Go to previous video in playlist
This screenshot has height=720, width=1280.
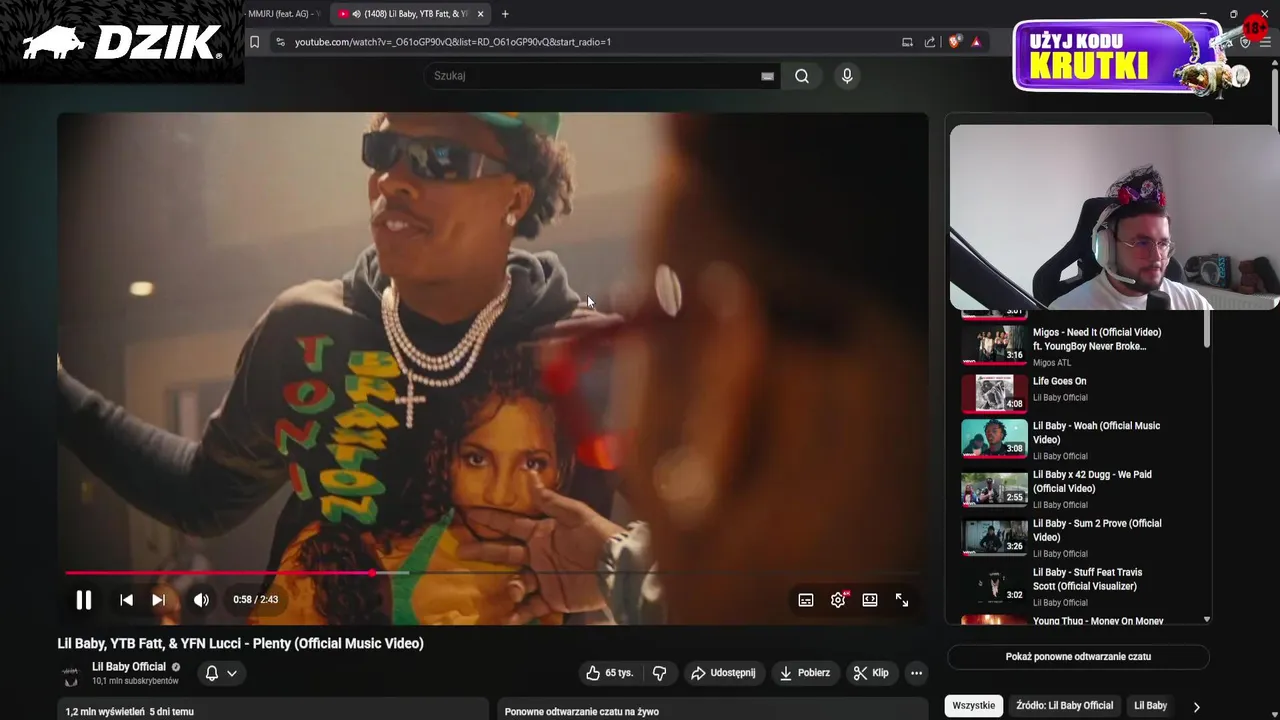[126, 600]
